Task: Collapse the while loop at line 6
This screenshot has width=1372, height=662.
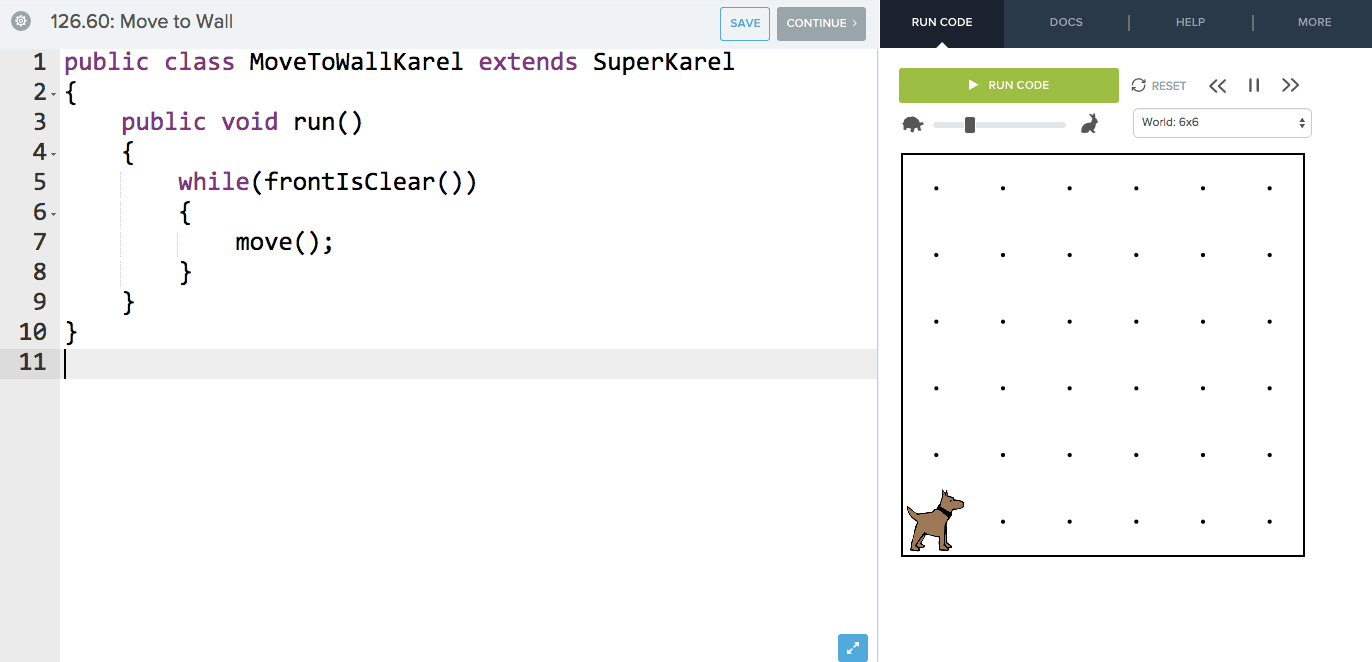Action: coord(54,212)
